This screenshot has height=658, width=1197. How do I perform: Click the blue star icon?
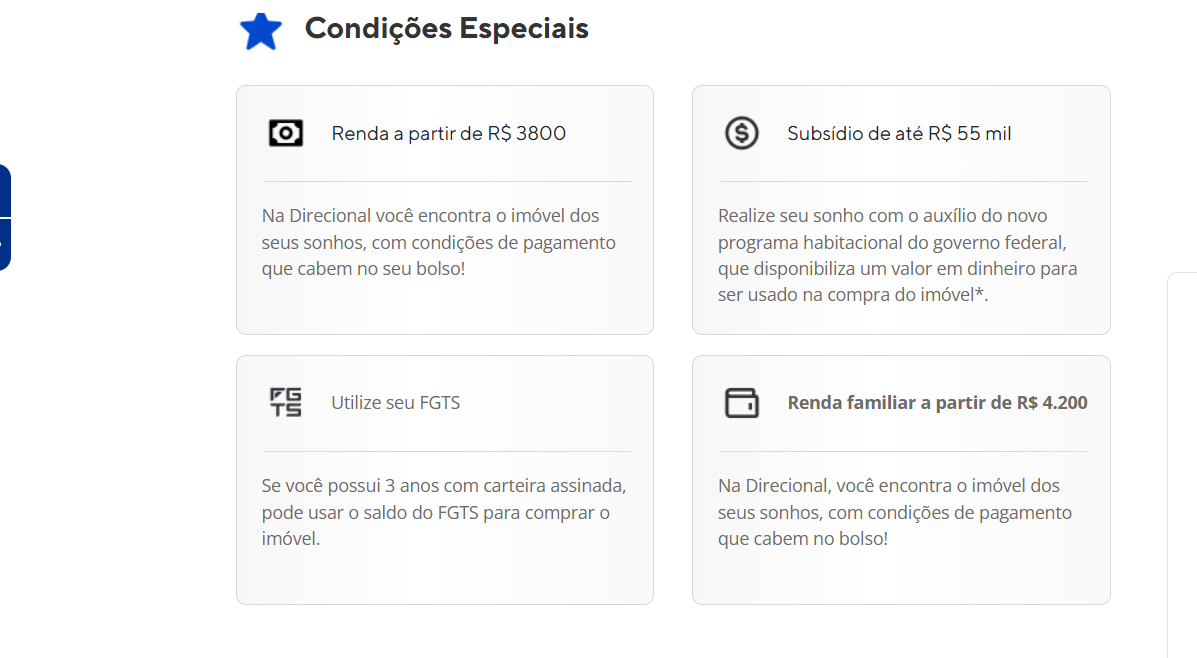point(261,31)
